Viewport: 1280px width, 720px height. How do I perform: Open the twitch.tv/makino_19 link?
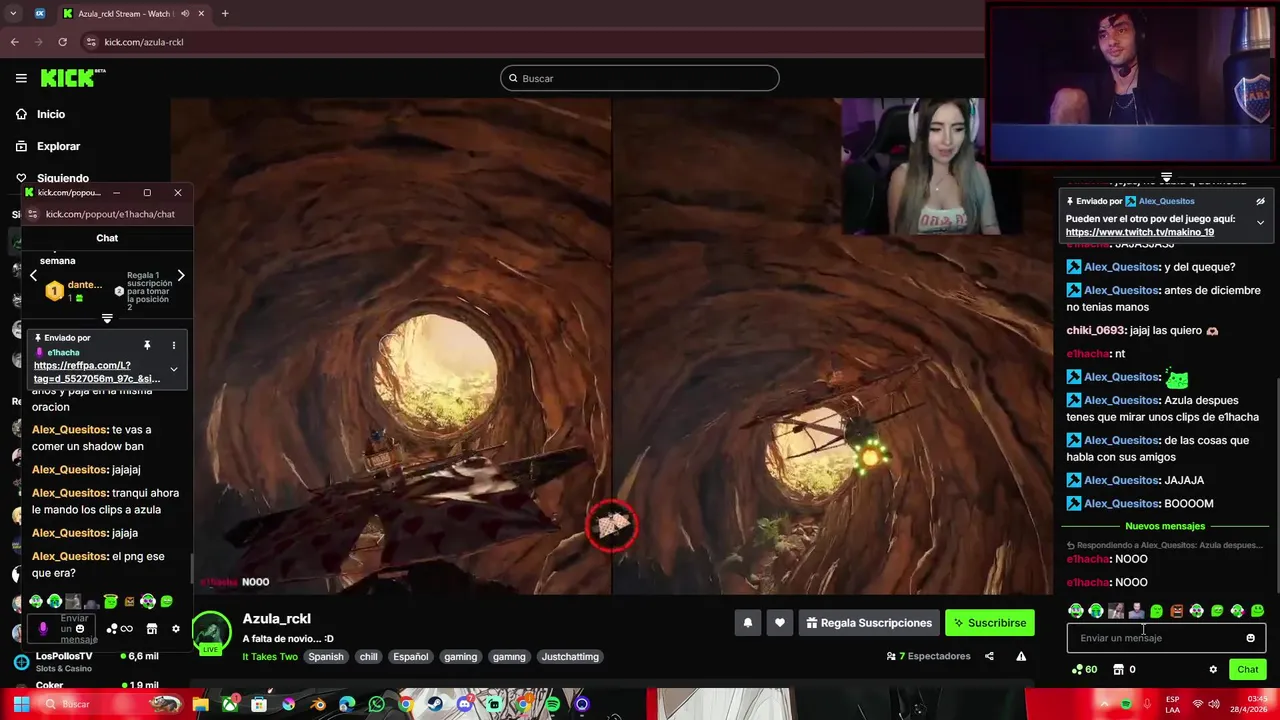pos(1140,232)
